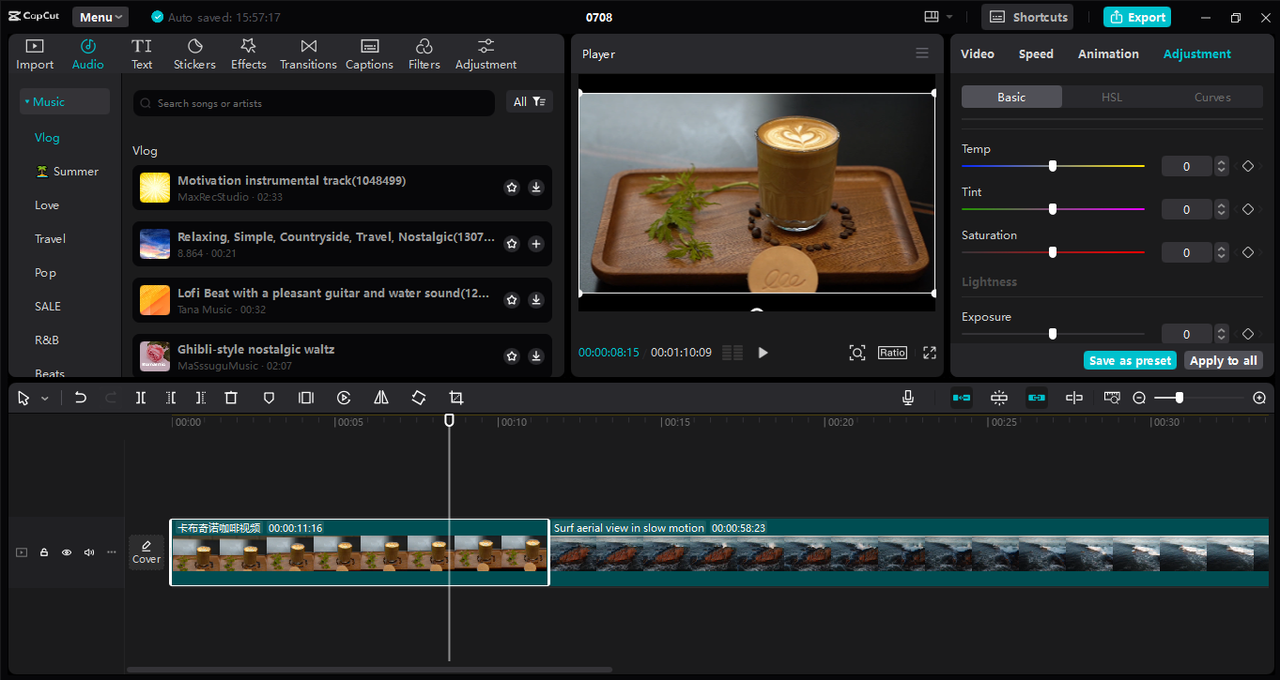Expand the selection tool dropdown arrow
This screenshot has height=680, width=1280.
click(44, 399)
